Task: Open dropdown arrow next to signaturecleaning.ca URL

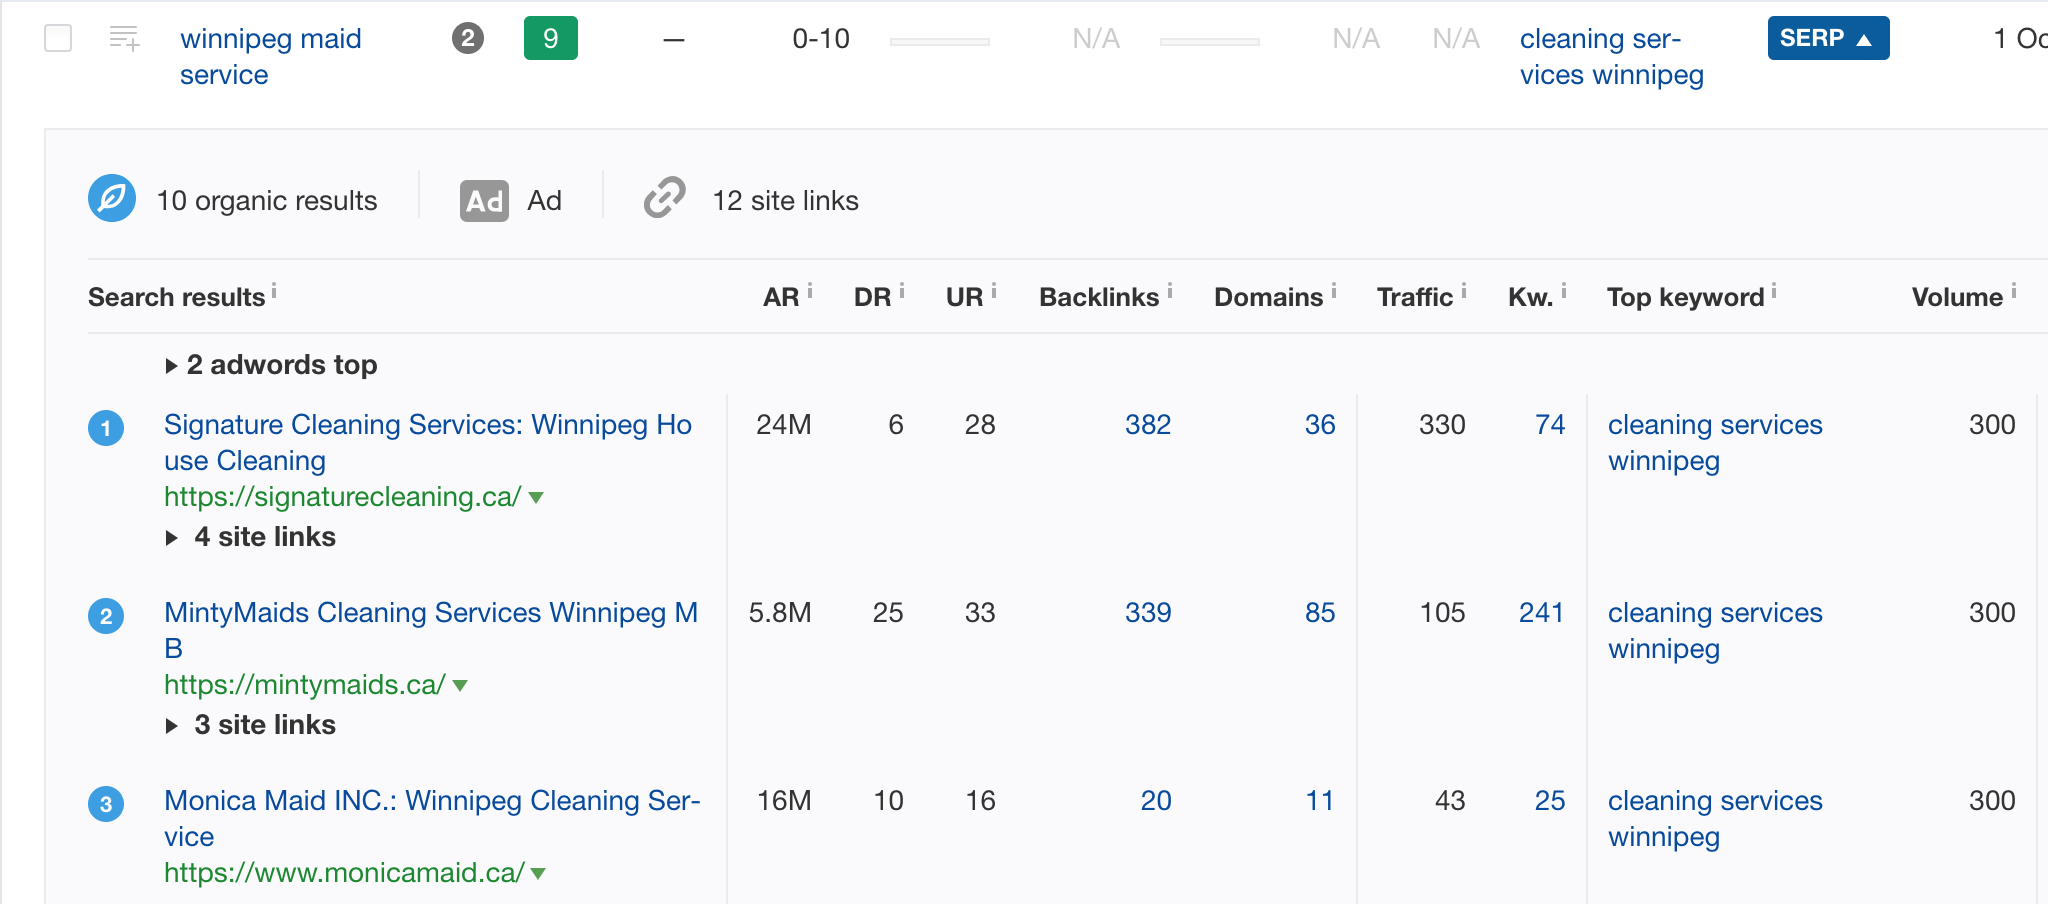Action: [x=536, y=498]
